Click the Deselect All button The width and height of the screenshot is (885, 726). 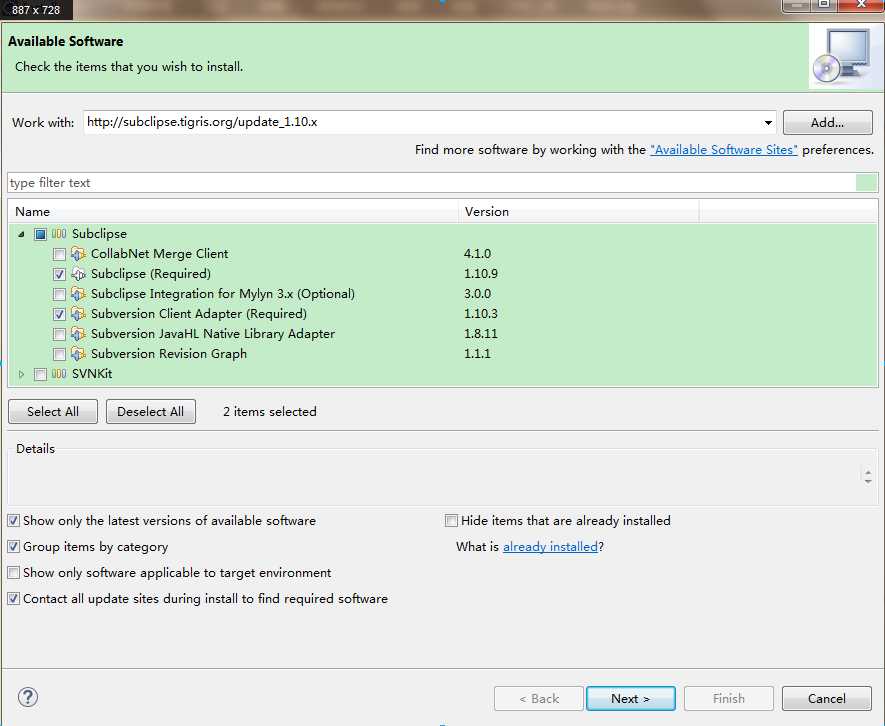click(x=151, y=412)
